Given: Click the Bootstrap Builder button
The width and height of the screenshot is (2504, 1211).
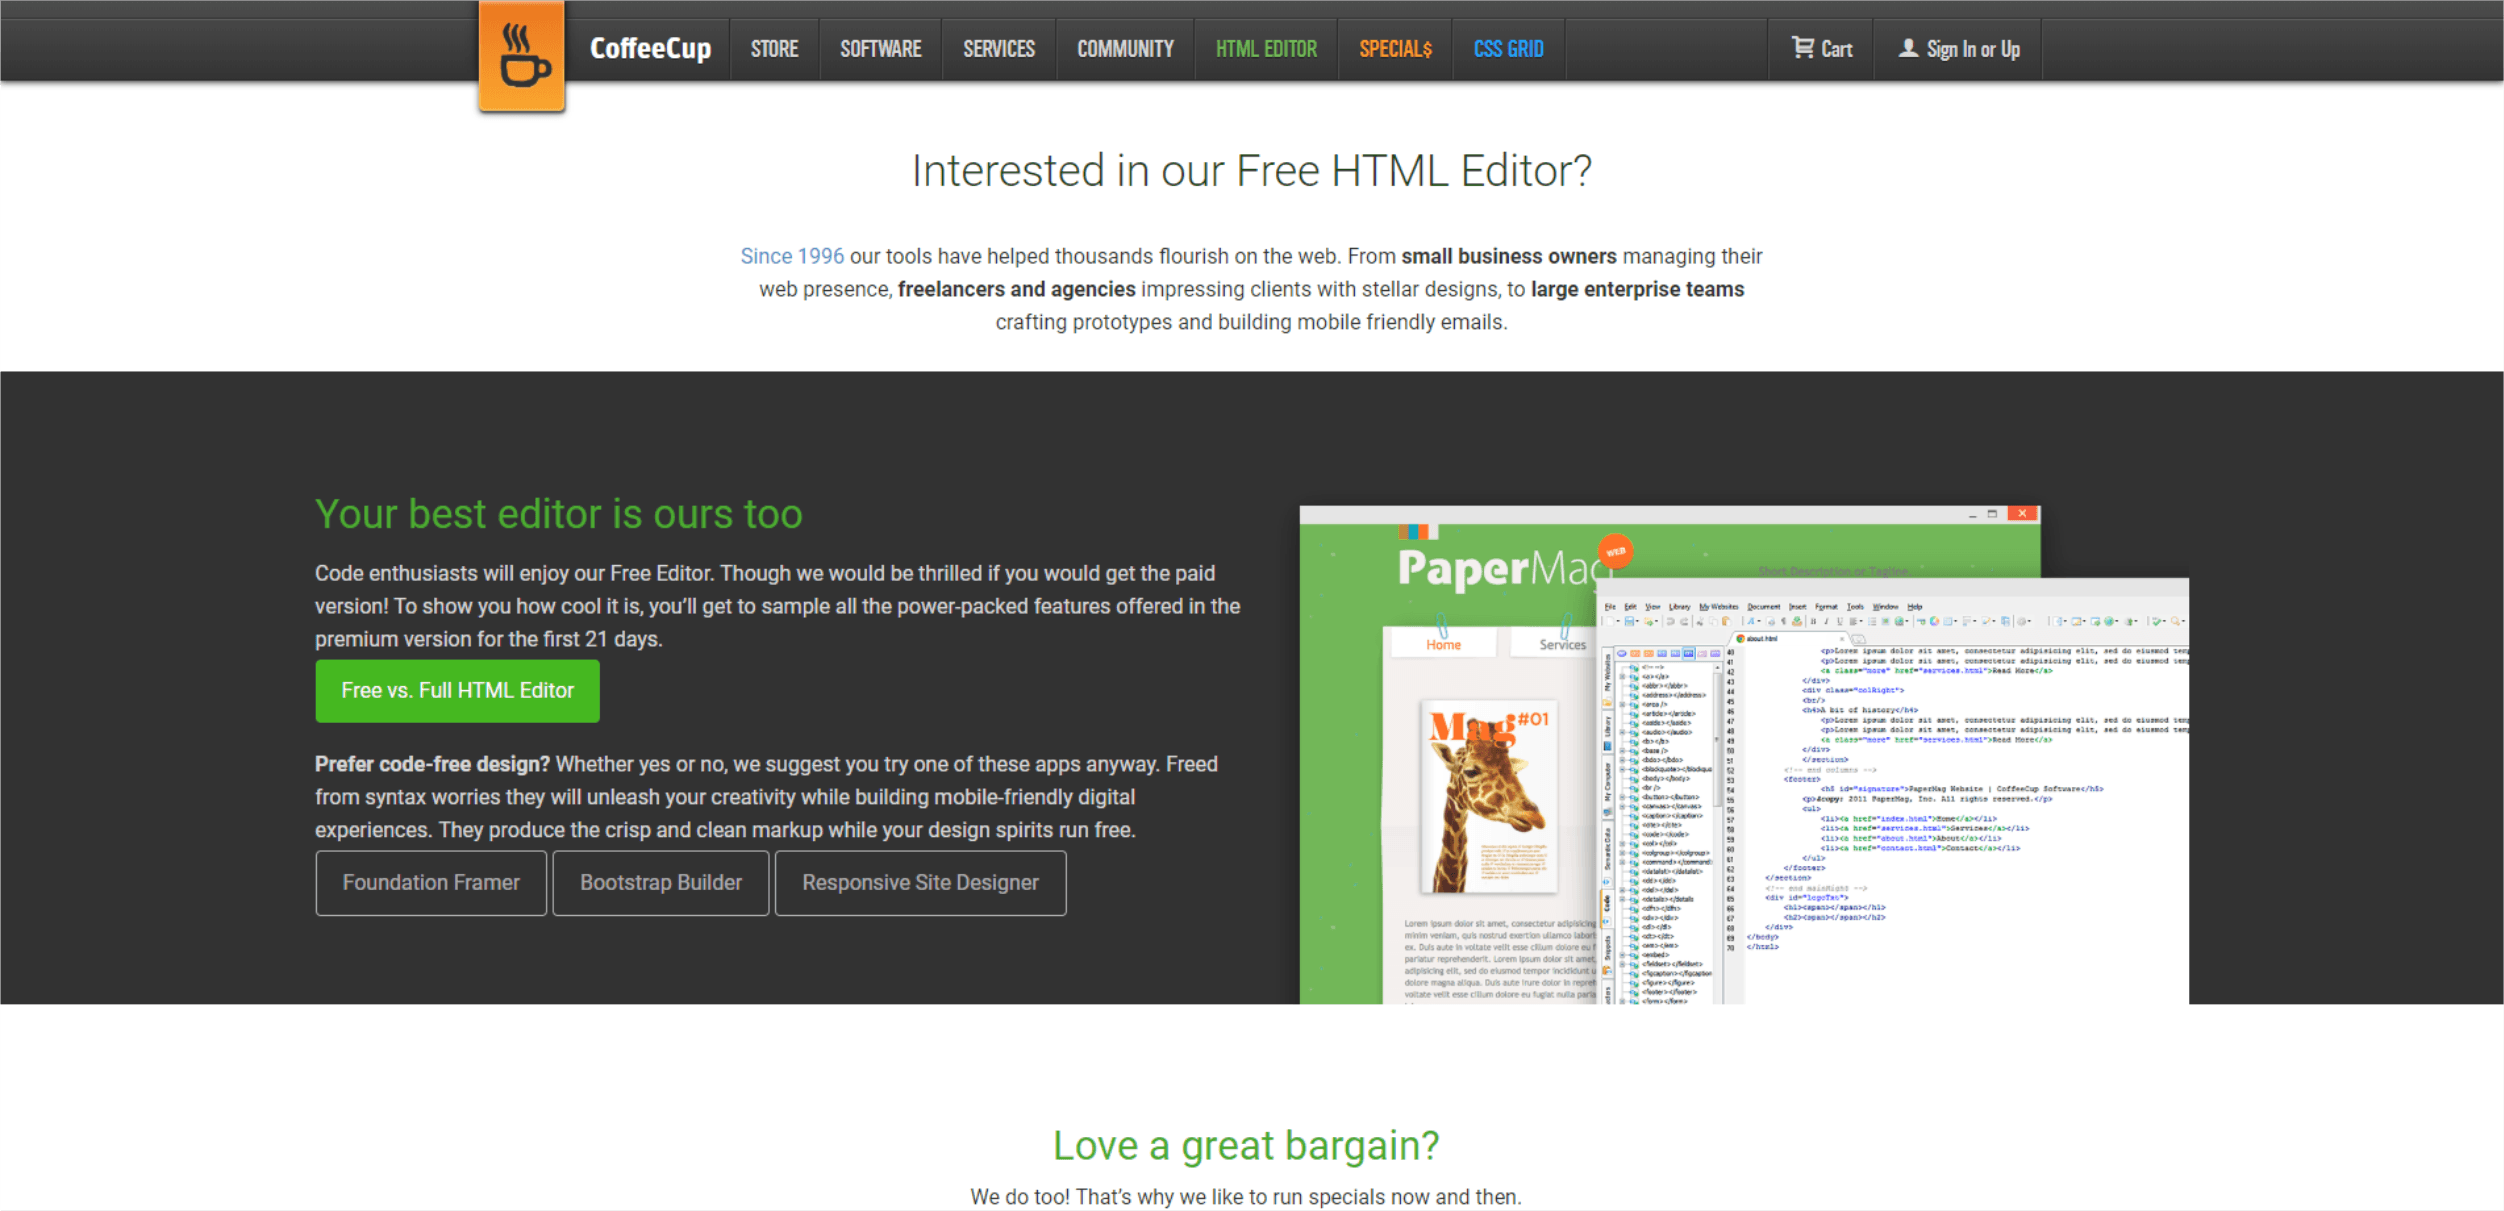Looking at the screenshot, I should pos(660,883).
